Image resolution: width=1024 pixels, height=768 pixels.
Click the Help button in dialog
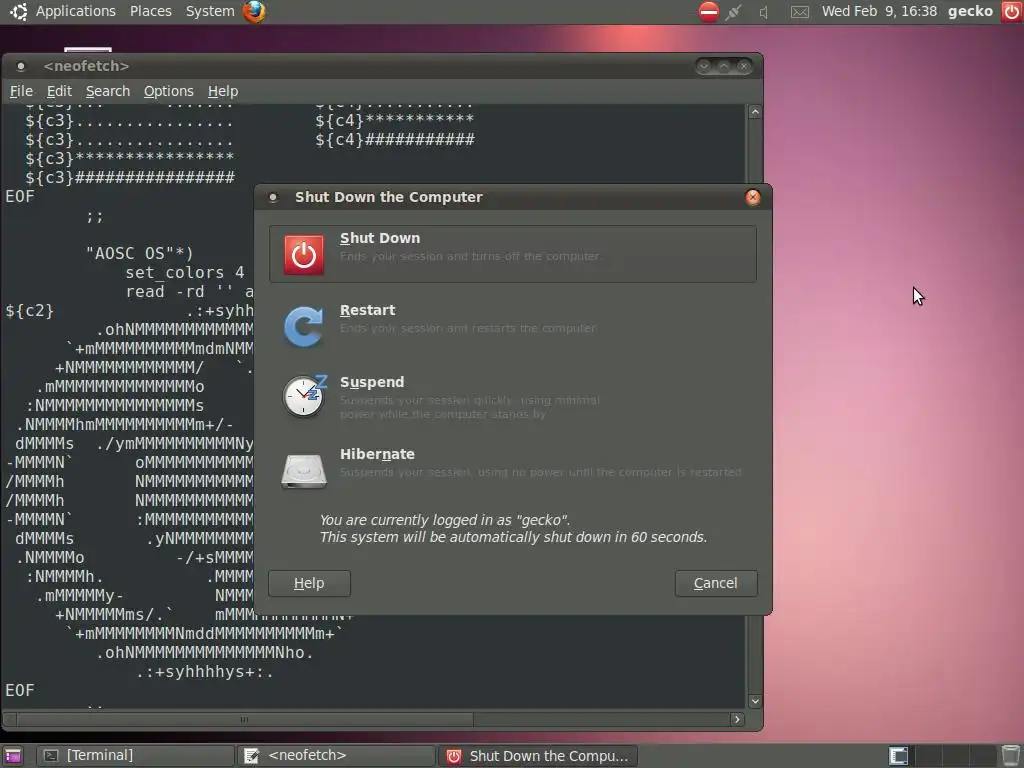coord(309,583)
